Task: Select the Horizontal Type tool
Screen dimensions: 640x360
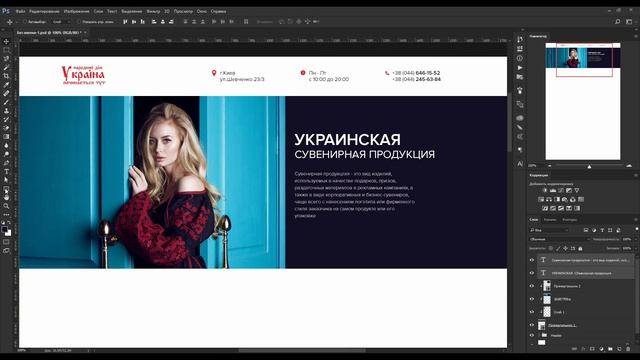Action: tap(6, 171)
